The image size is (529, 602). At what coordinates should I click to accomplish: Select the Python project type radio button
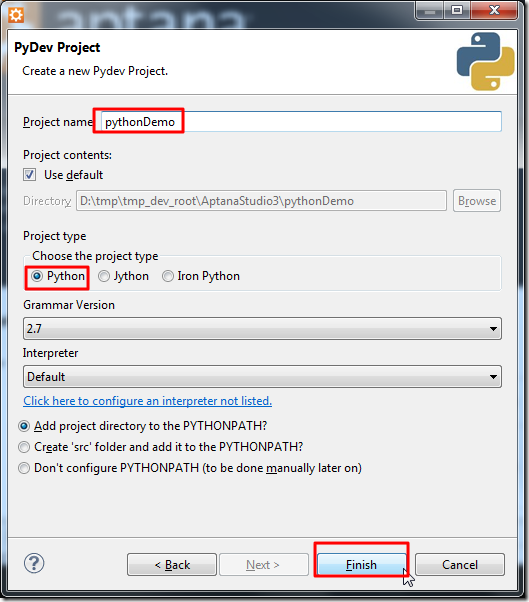(37, 276)
